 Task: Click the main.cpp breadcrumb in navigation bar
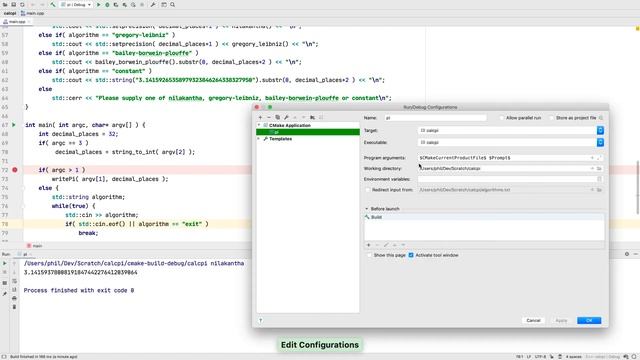tap(33, 13)
